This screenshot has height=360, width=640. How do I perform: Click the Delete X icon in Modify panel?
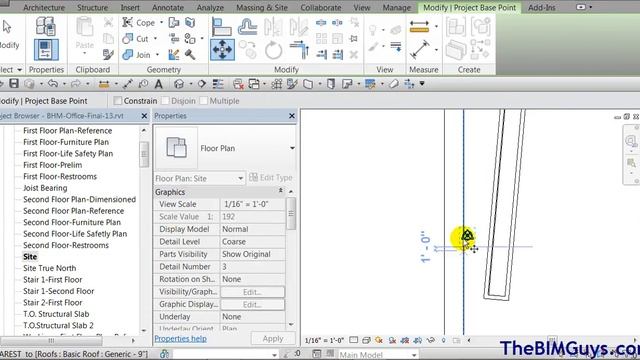[354, 54]
